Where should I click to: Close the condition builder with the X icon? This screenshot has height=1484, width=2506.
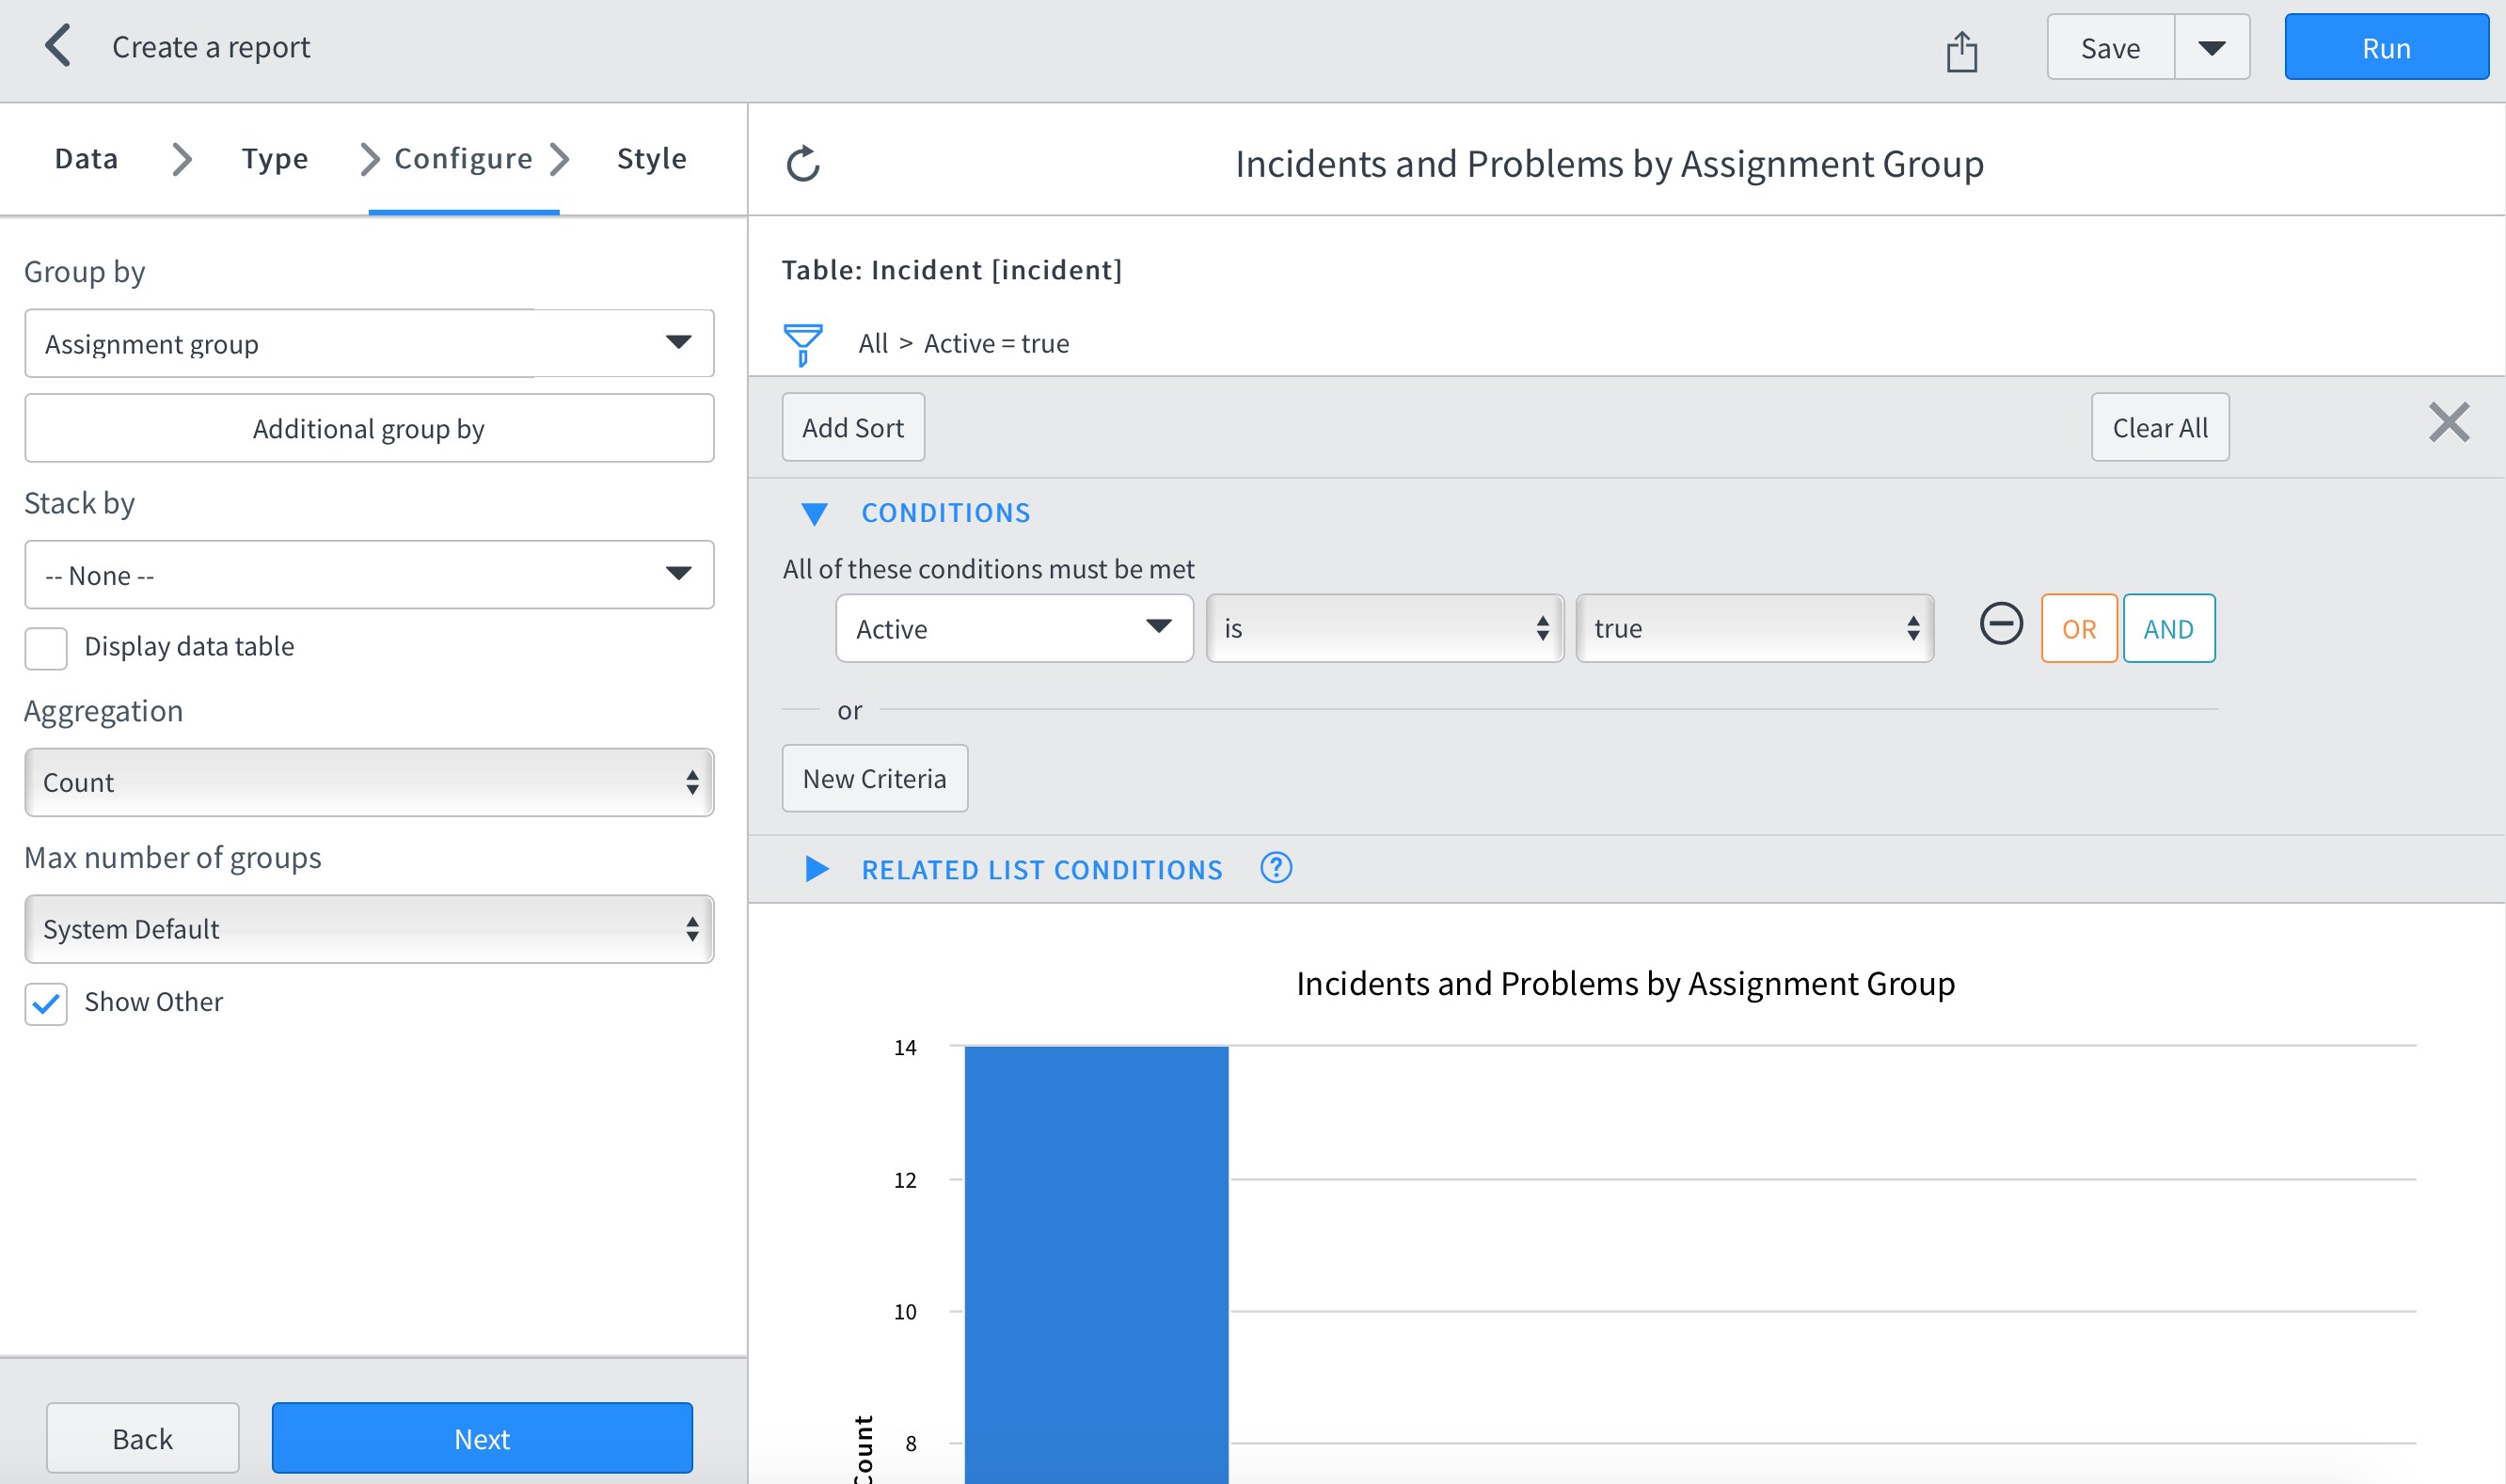click(2450, 423)
